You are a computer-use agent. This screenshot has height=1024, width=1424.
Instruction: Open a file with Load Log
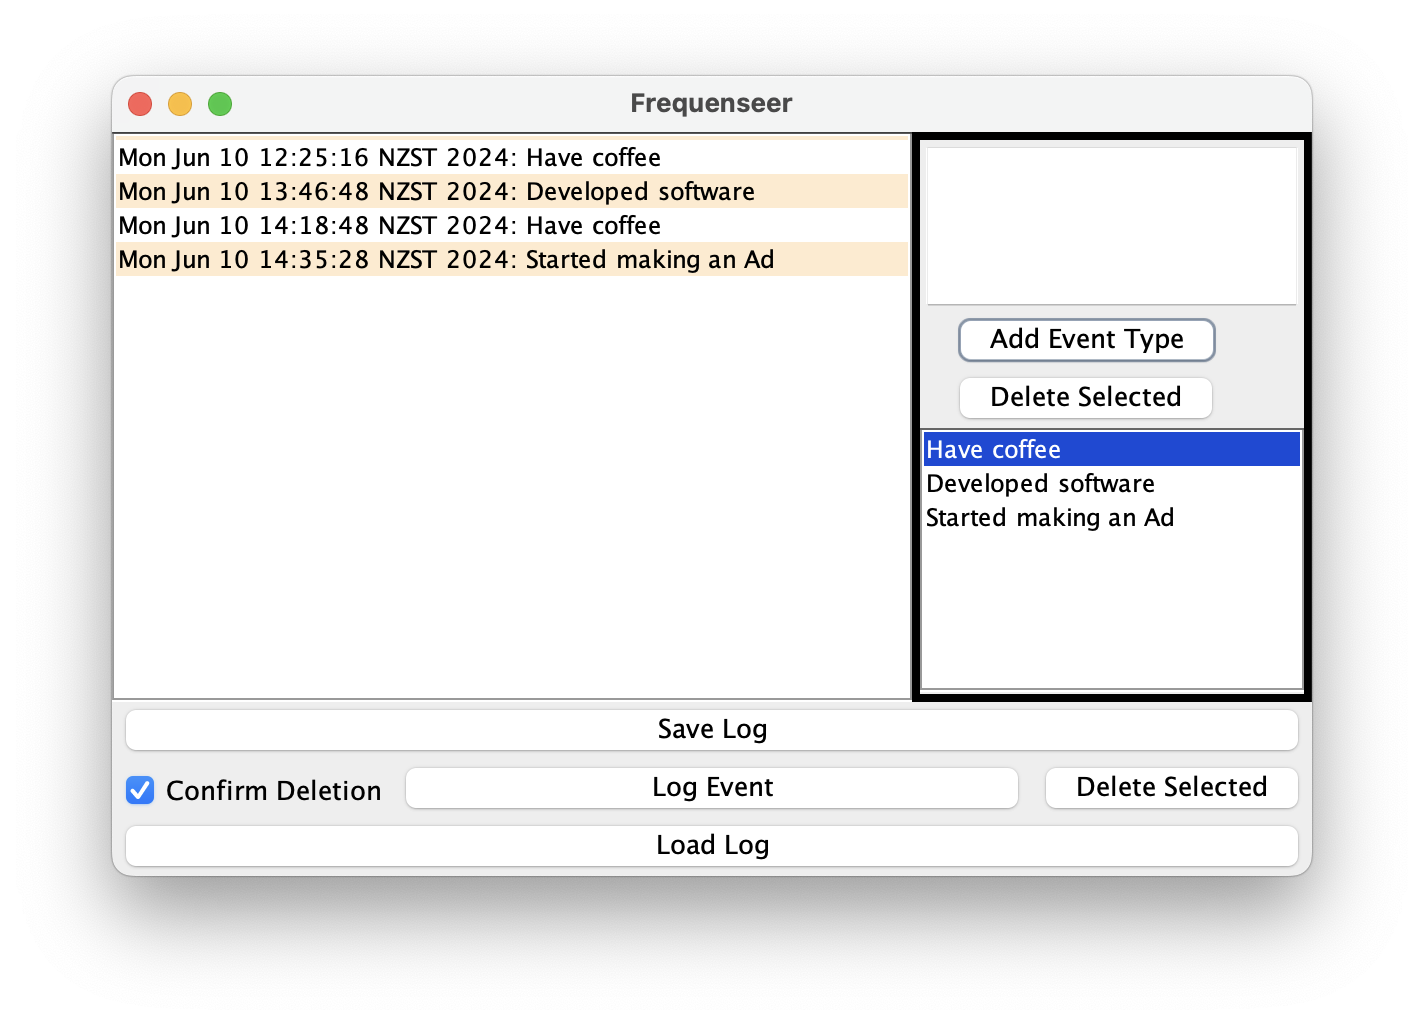tap(712, 846)
